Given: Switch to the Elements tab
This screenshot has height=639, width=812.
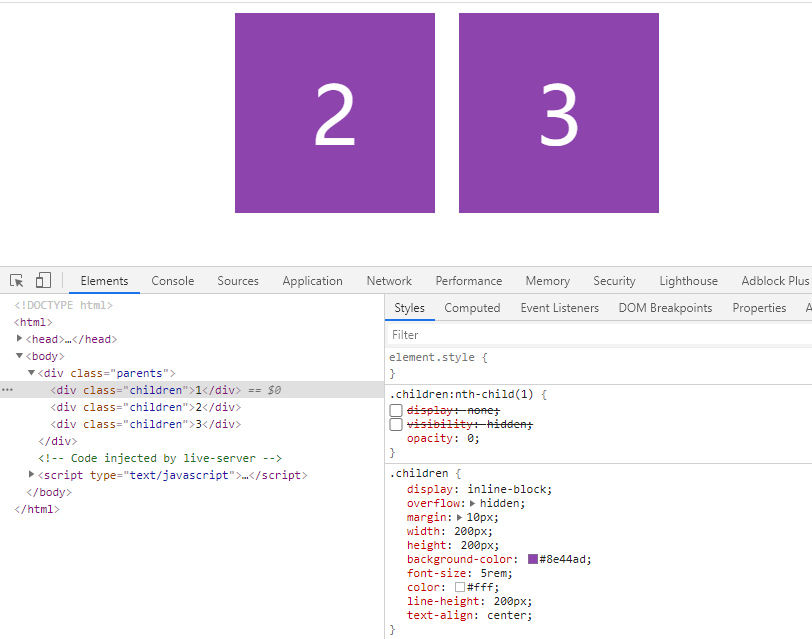Looking at the screenshot, I should 104,281.
